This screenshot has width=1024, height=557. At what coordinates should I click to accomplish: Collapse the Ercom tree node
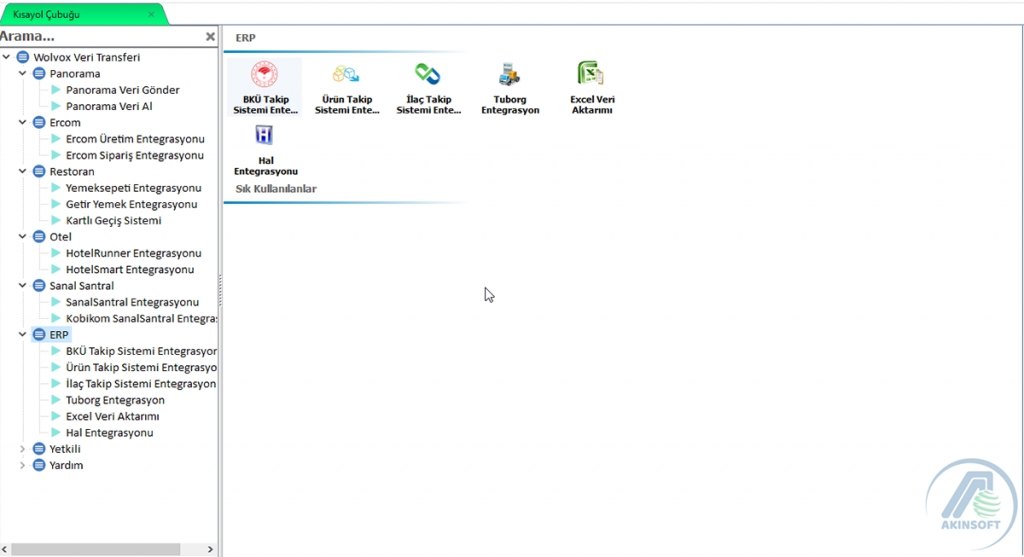tap(23, 123)
